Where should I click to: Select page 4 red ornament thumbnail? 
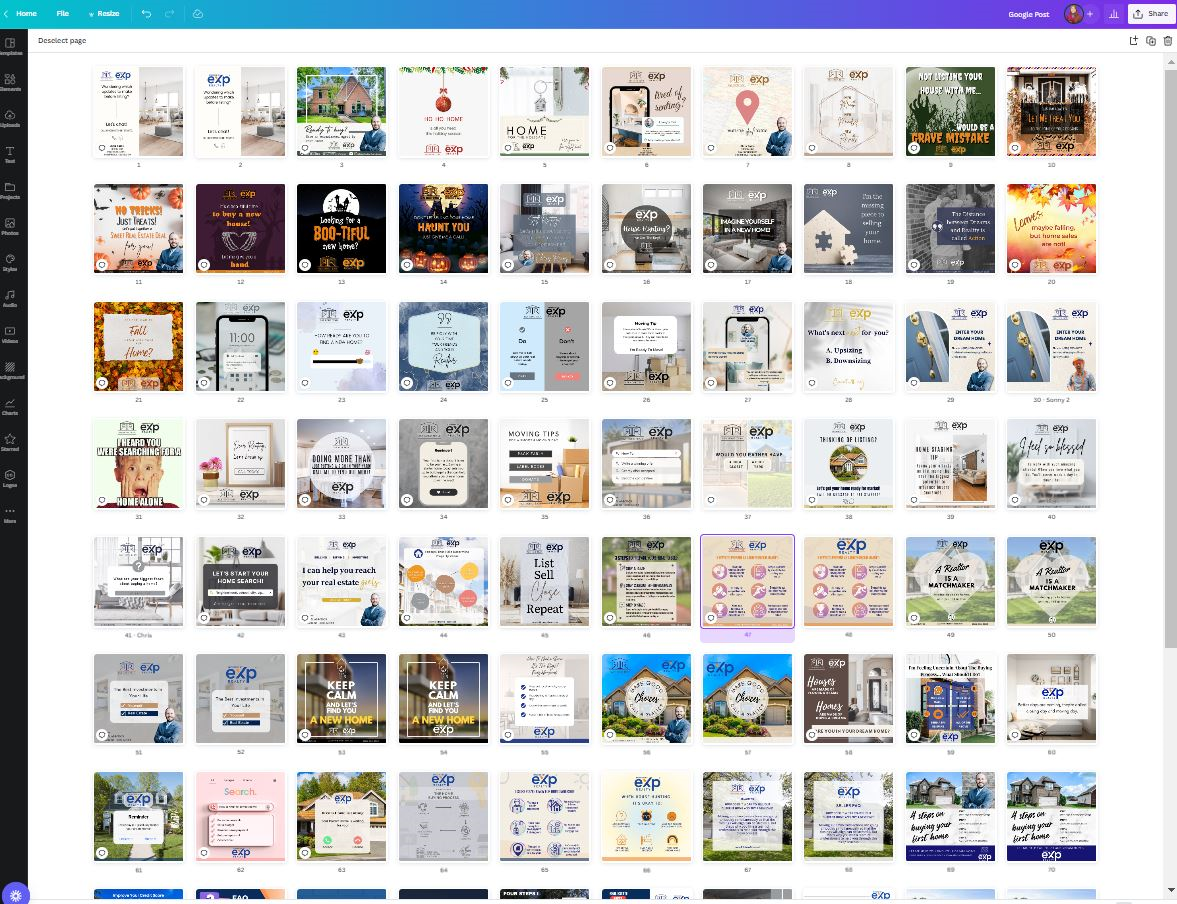(x=443, y=111)
